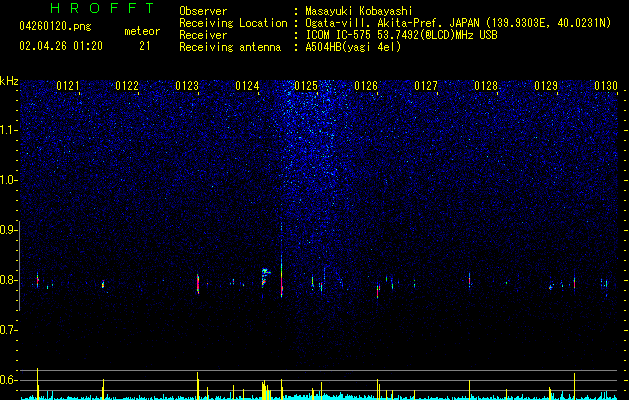Click the 0.6 kHz axis label
This screenshot has width=629, height=400.
coord(8,380)
